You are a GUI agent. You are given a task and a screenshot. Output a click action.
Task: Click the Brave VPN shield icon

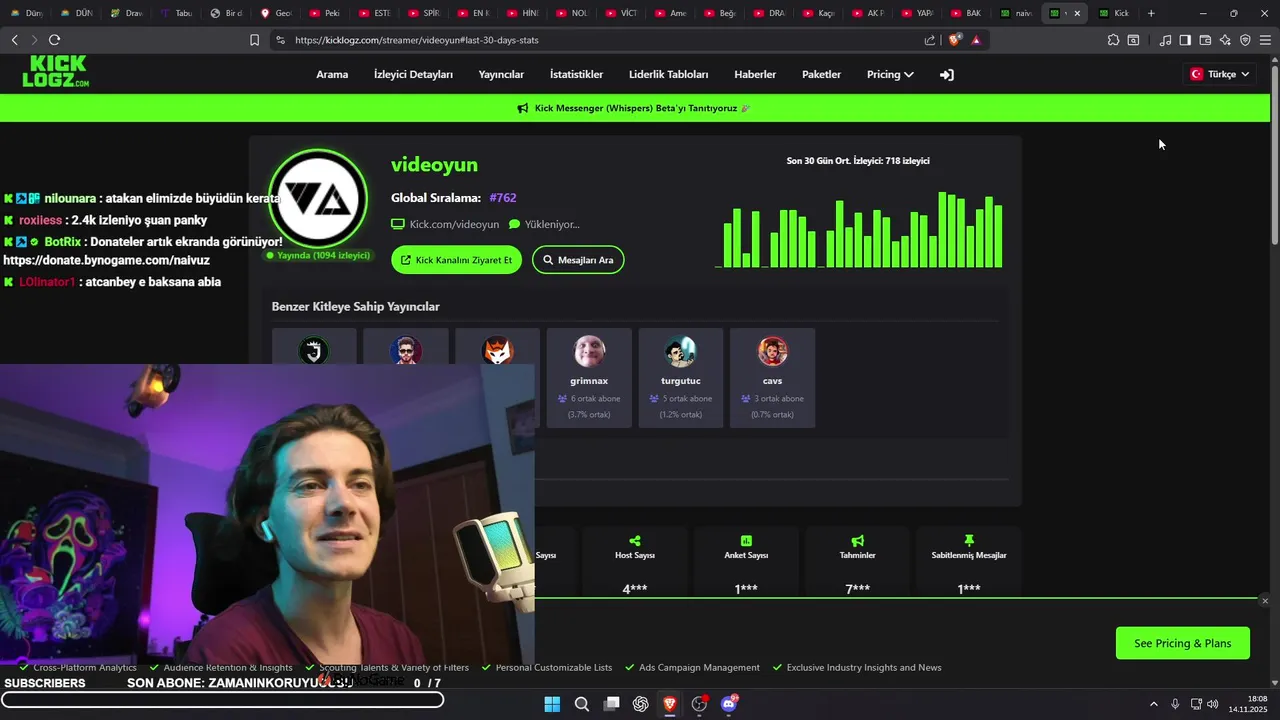(1245, 40)
